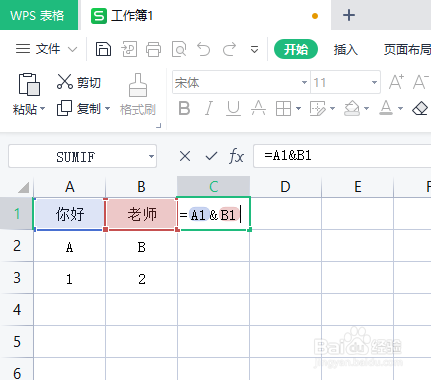431x380 pixels.
Task: Select the 开始 ribbon tab
Action: tap(296, 49)
